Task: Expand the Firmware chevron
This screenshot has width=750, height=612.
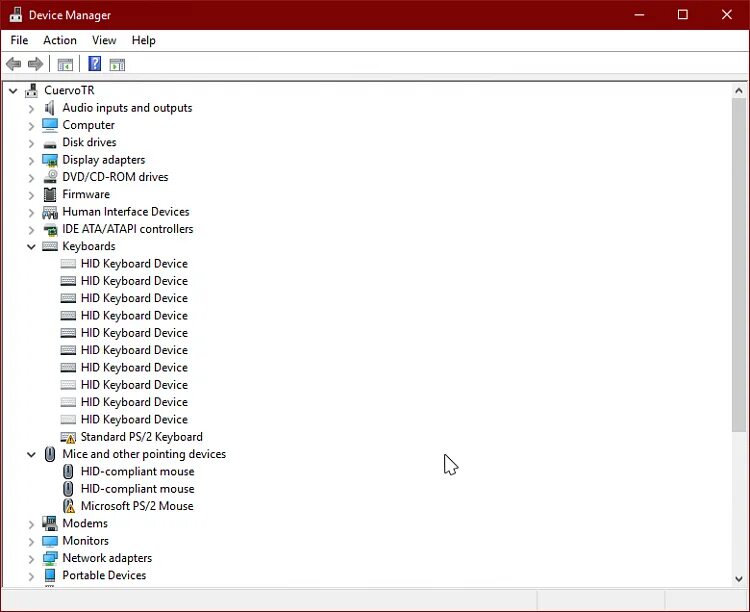Action: pos(31,195)
